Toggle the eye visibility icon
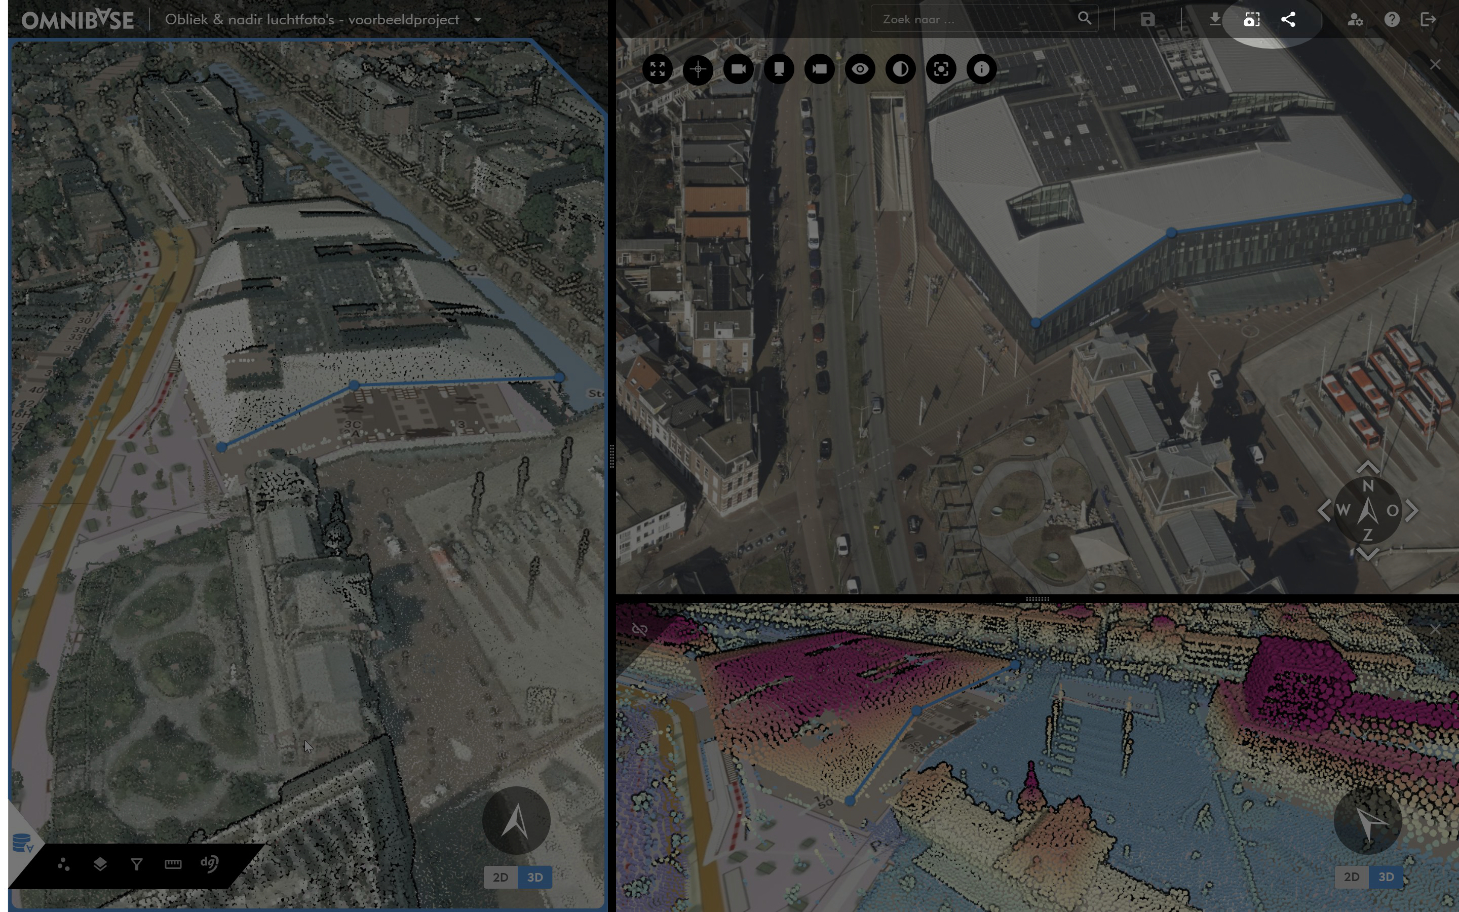Image resolution: width=1459 pixels, height=912 pixels. (860, 69)
